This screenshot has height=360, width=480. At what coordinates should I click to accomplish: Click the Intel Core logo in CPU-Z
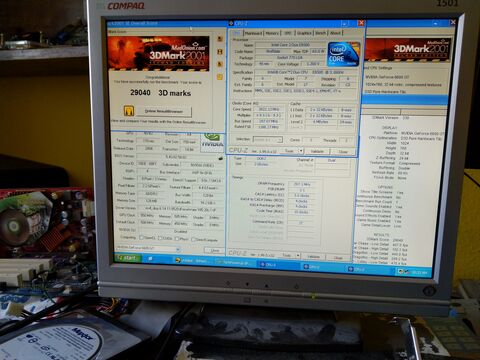click(343, 54)
